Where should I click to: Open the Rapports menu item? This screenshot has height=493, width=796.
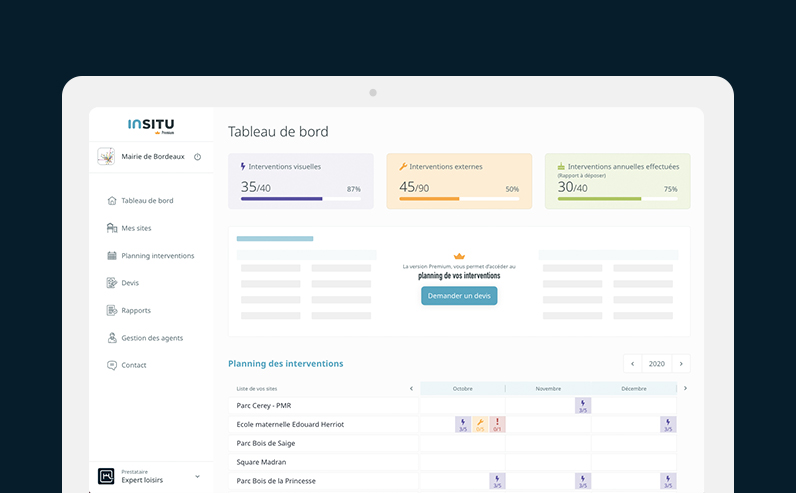click(x=136, y=310)
